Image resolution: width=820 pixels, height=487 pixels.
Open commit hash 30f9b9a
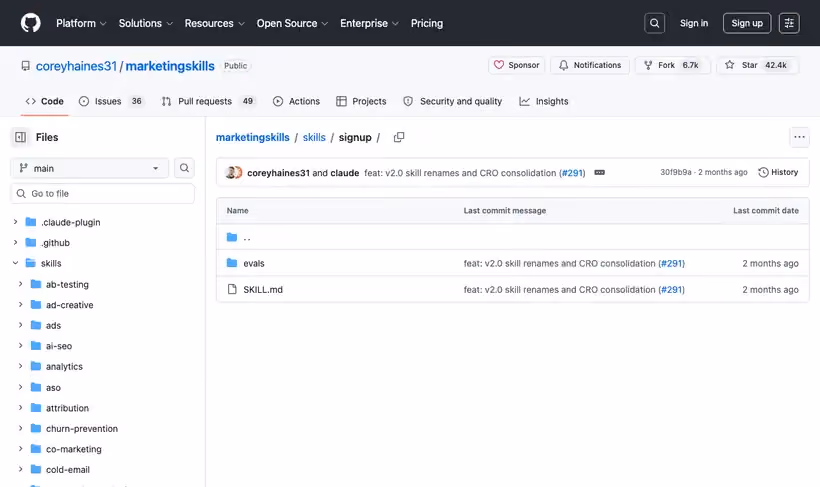coord(675,172)
